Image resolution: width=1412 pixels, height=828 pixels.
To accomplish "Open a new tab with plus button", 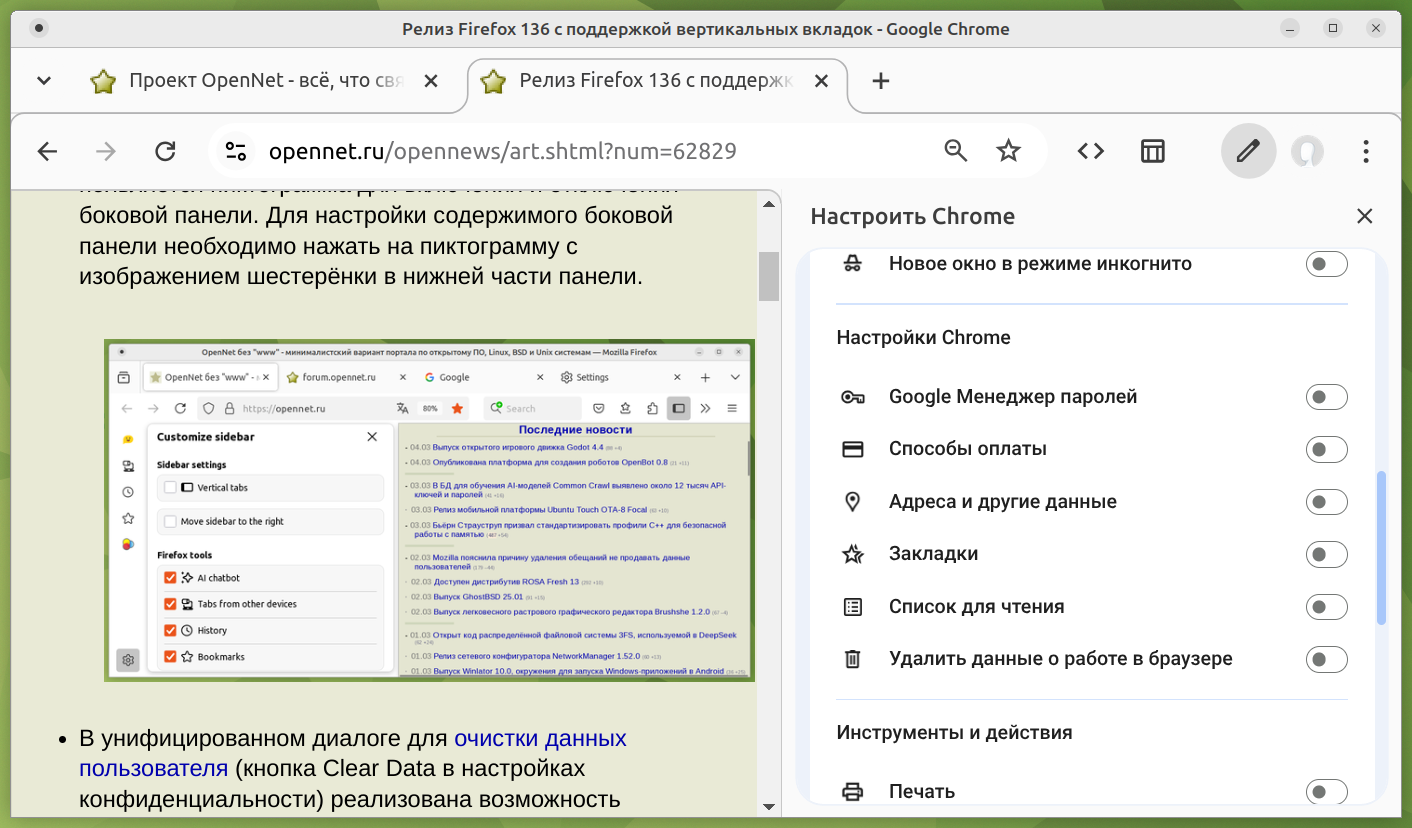I will click(x=880, y=81).
